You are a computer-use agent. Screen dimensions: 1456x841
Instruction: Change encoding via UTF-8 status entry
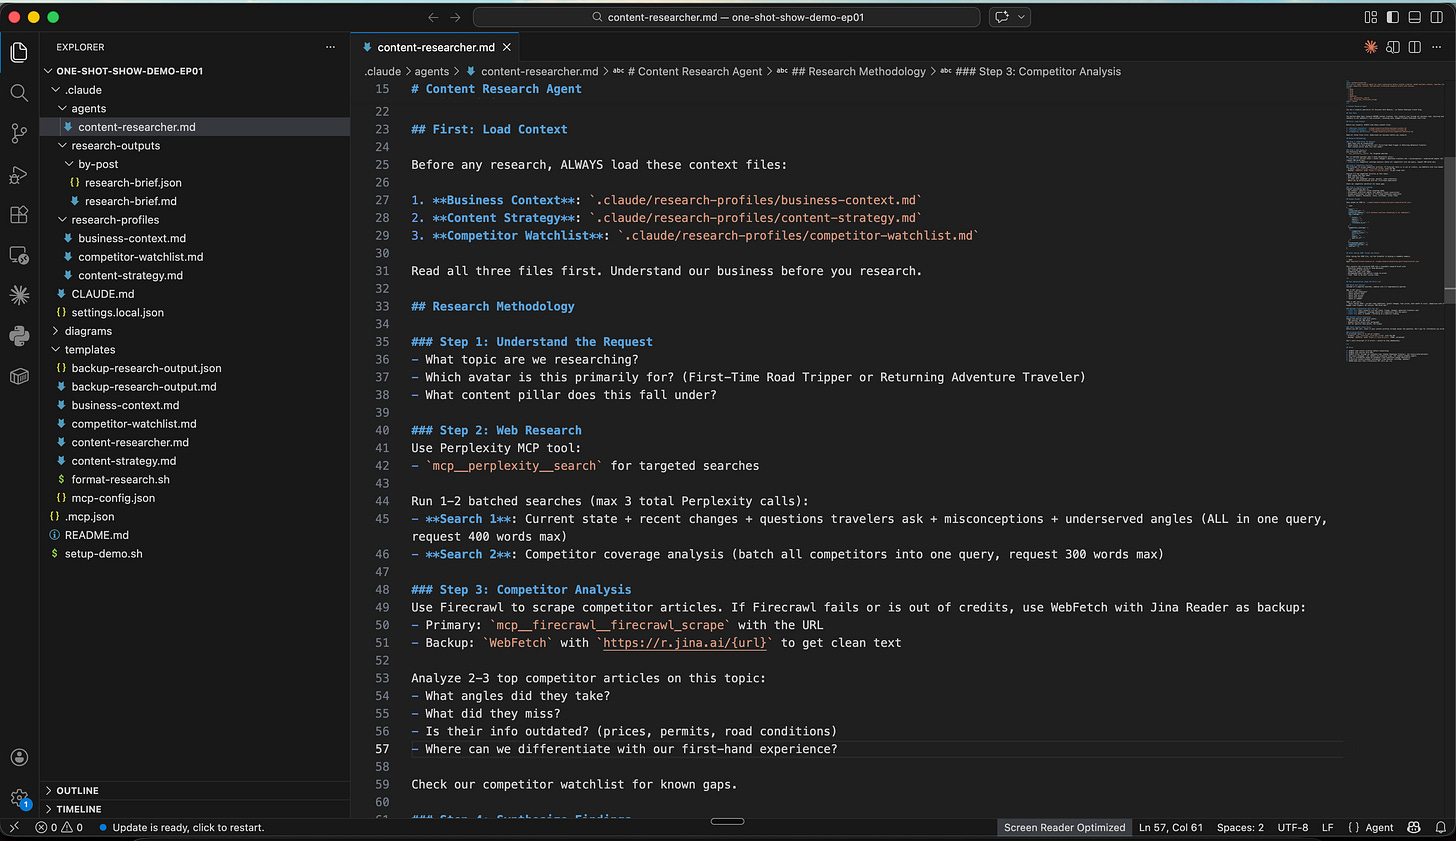1293,827
